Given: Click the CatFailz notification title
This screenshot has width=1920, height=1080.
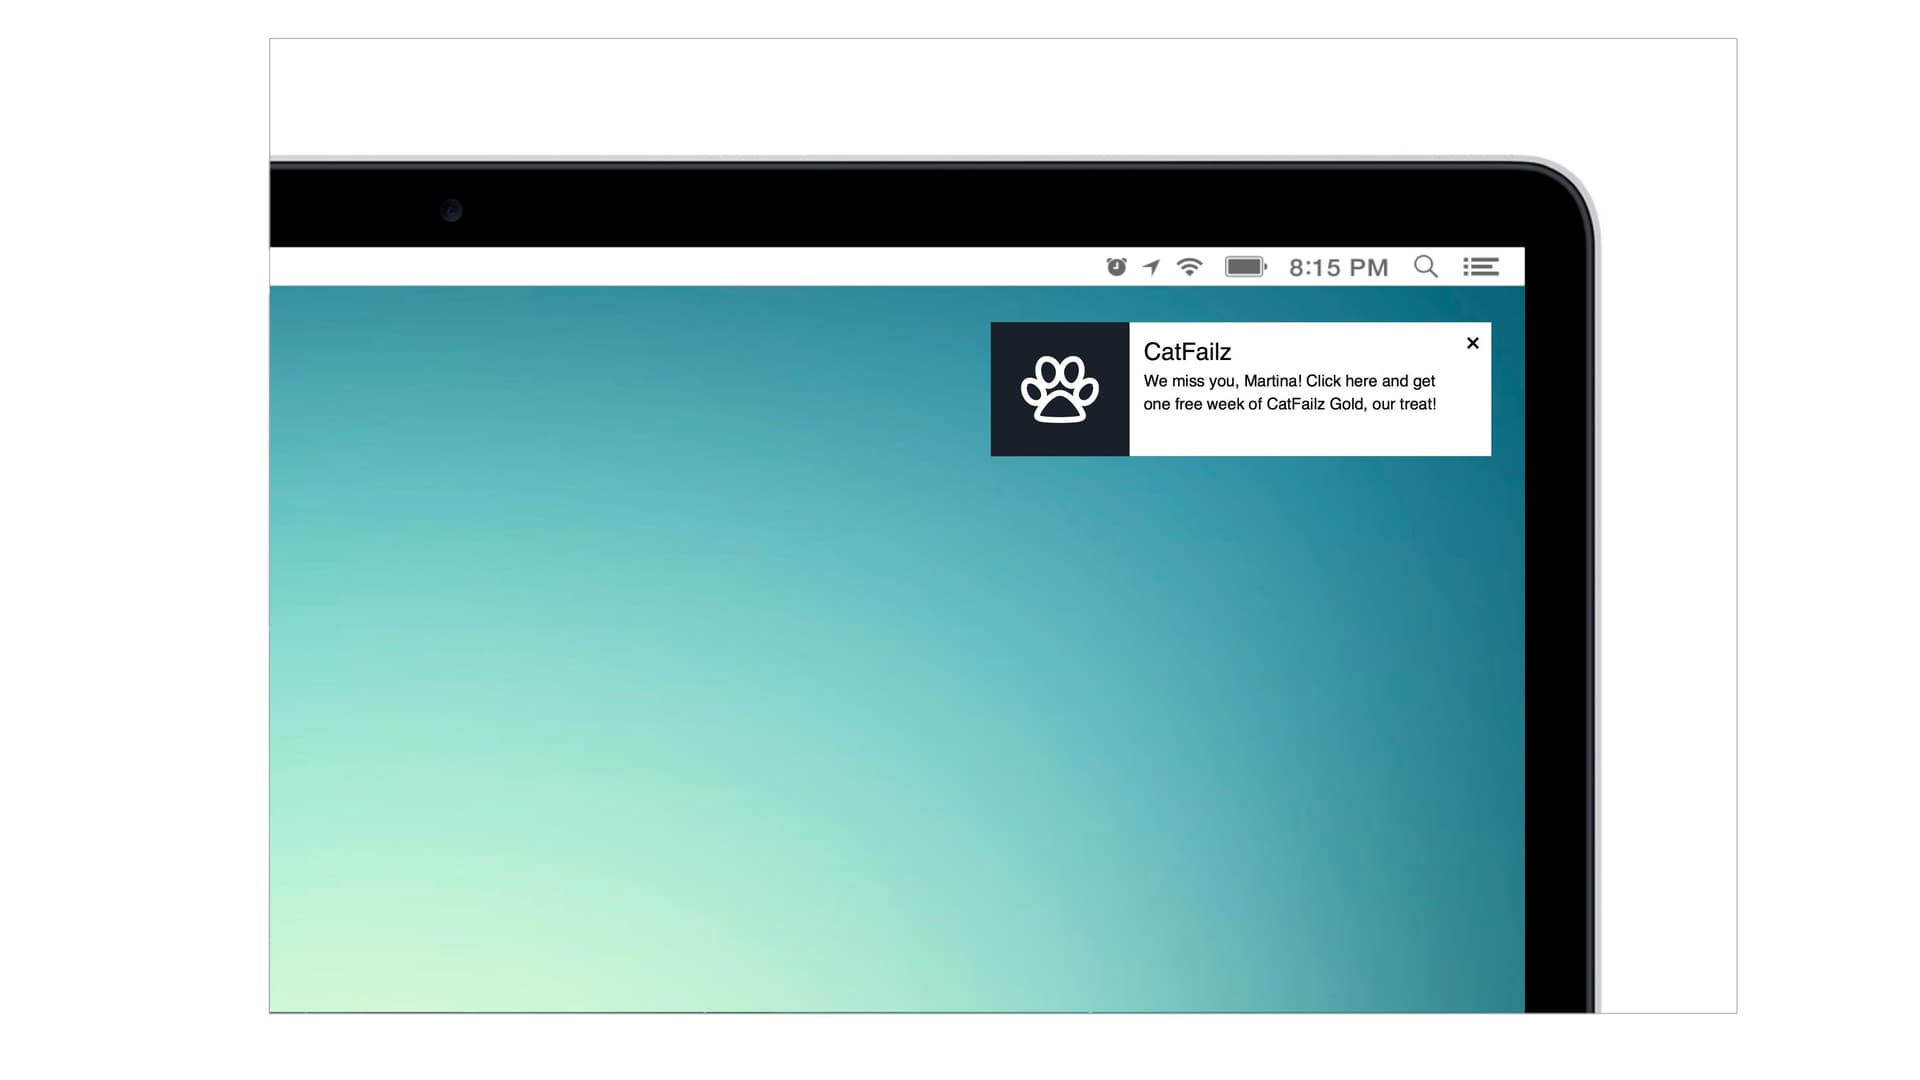Looking at the screenshot, I should click(x=1187, y=352).
